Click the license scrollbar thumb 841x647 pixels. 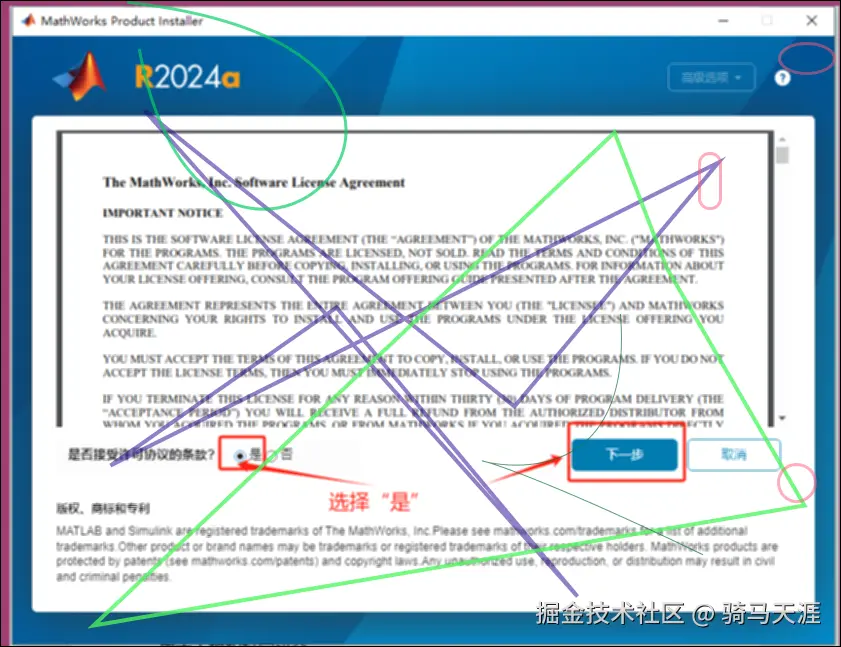point(783,155)
